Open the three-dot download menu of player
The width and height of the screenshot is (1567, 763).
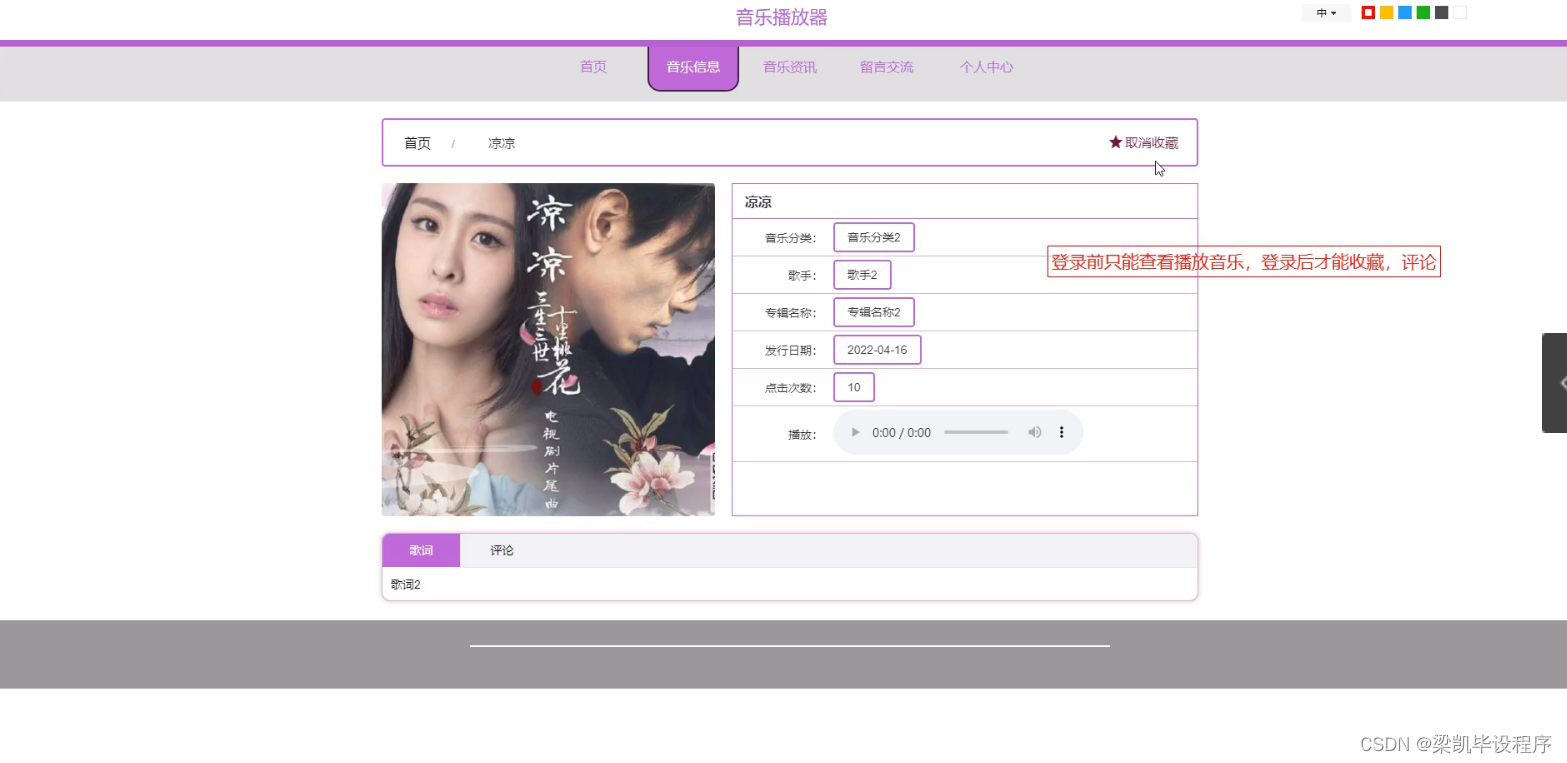point(1061,432)
